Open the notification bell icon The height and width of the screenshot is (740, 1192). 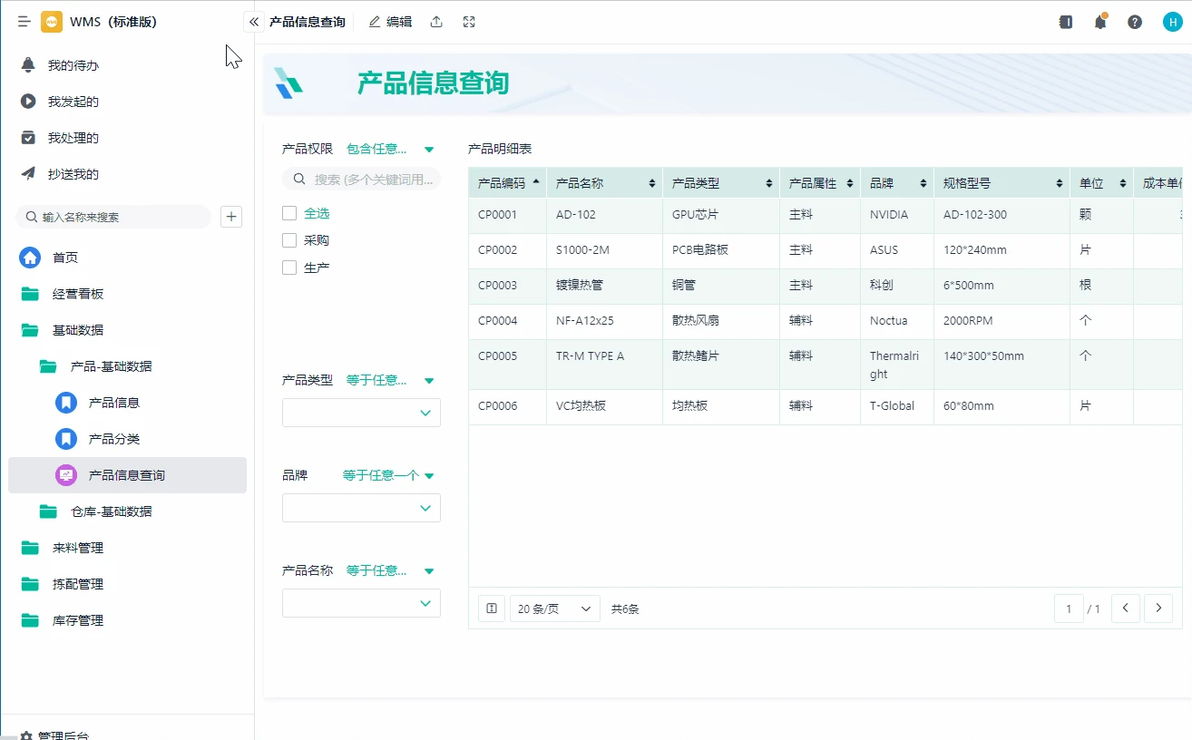point(1100,22)
